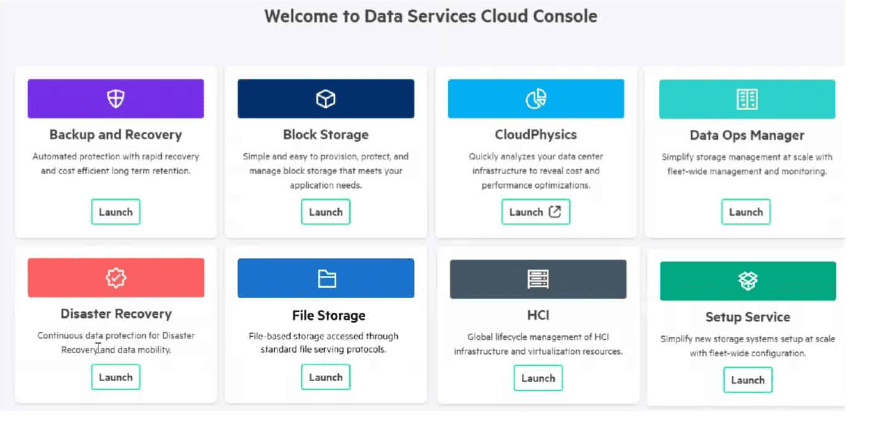Click external link icon on CloudPhysics Launch
Image resolution: width=883 pixels, height=432 pixels.
coord(555,212)
